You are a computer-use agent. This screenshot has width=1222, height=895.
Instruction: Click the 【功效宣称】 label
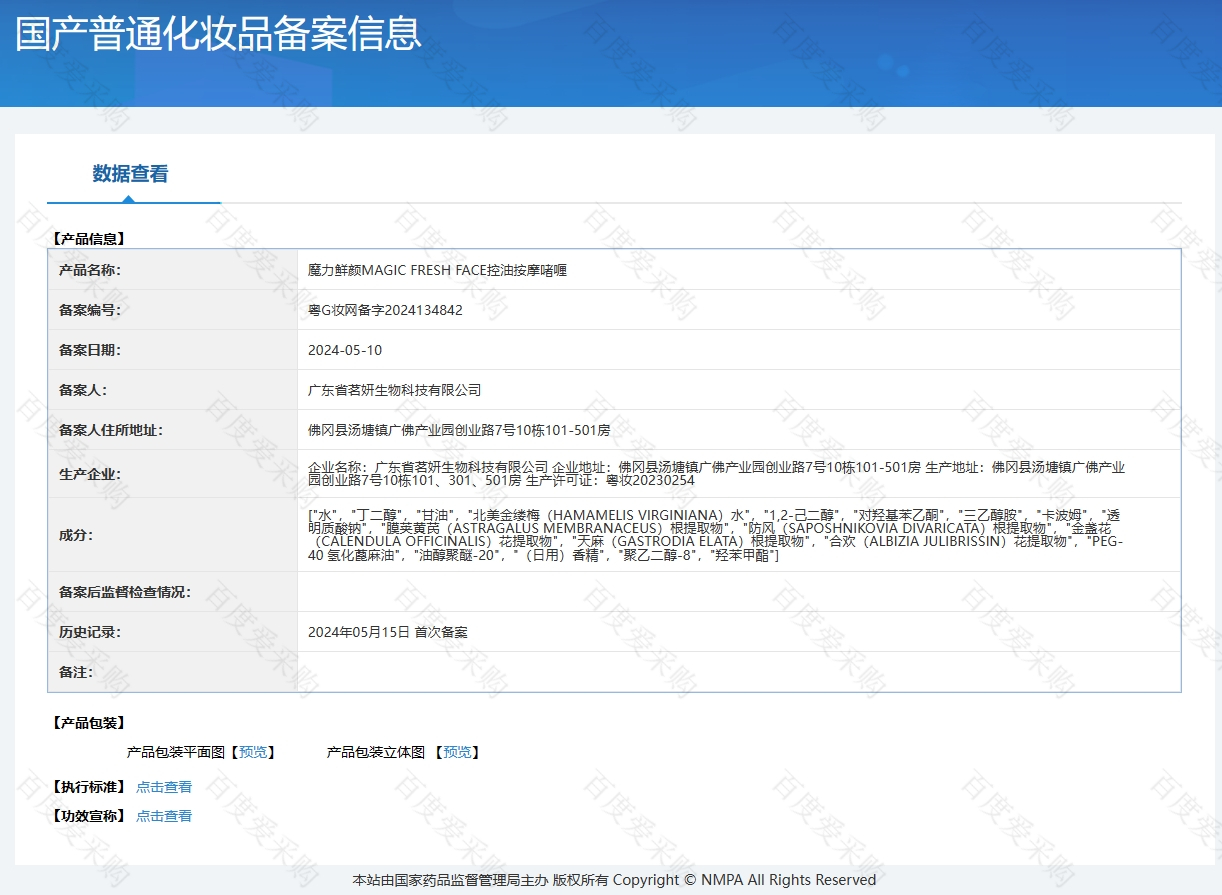point(87,816)
